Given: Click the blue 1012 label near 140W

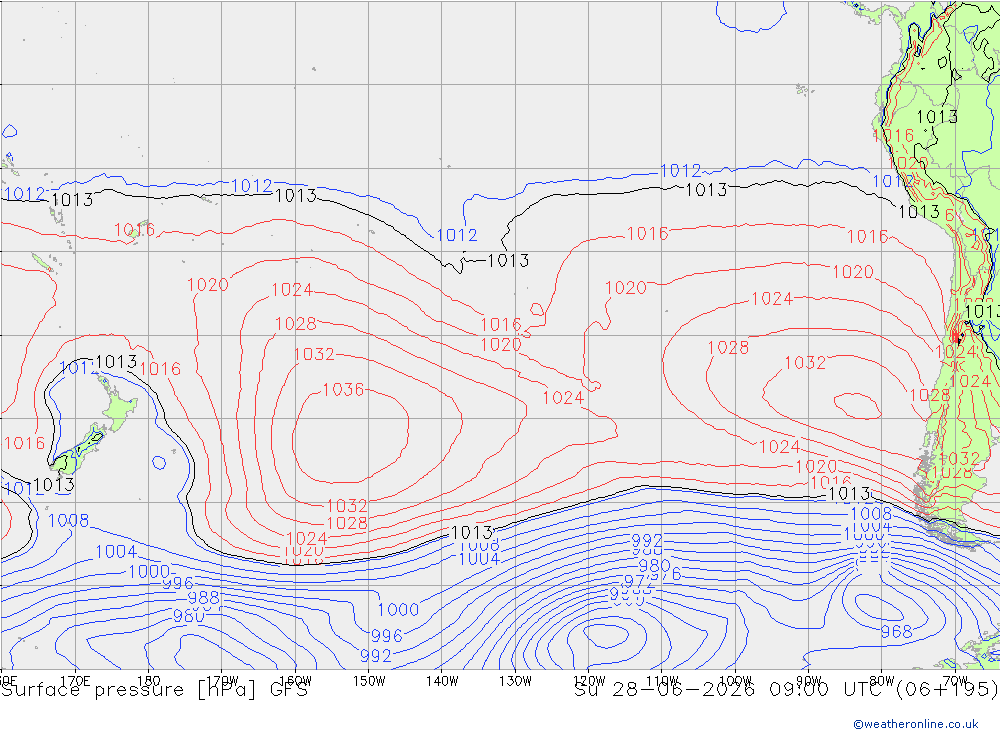Looking at the screenshot, I should coord(457,235).
